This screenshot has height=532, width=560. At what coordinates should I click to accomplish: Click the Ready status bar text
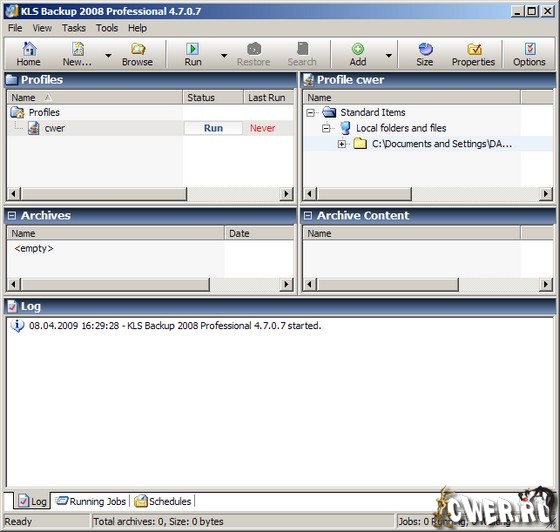18,522
